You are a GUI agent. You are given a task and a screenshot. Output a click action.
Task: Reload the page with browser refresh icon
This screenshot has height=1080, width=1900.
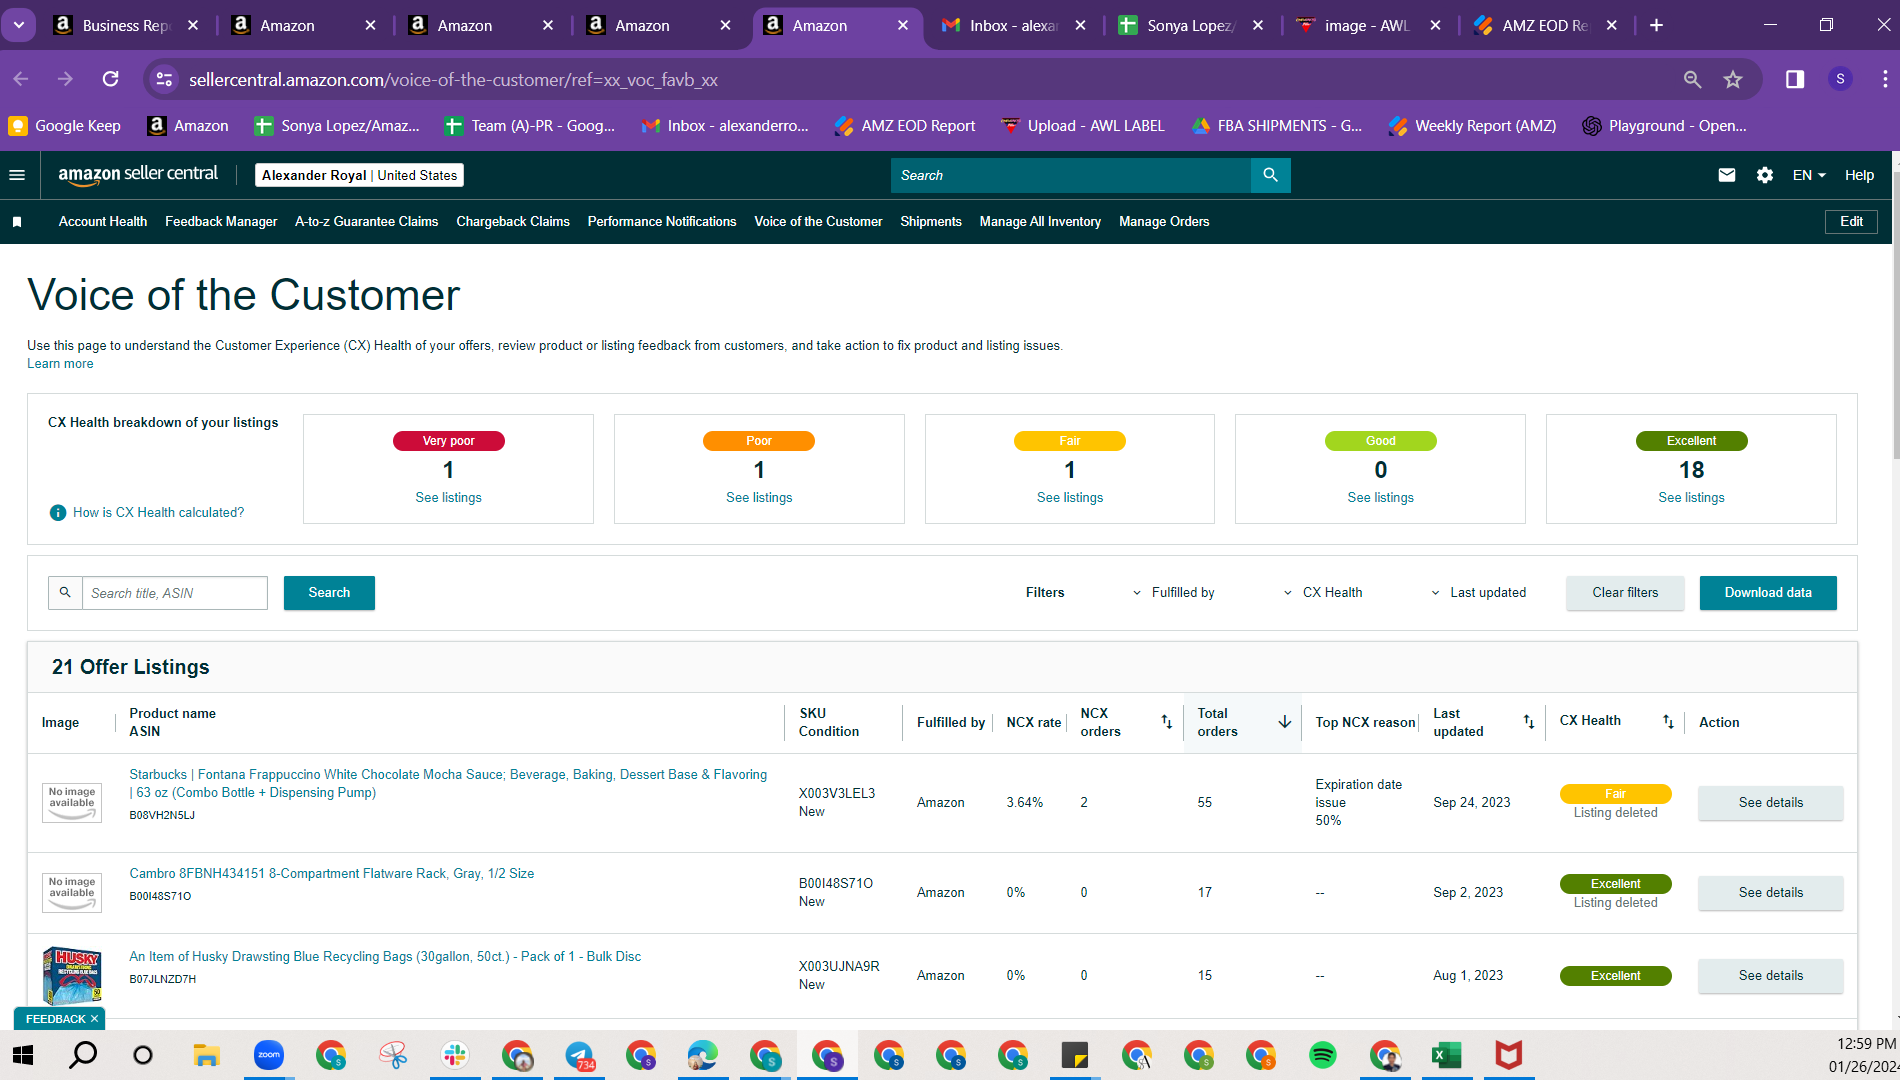point(111,79)
